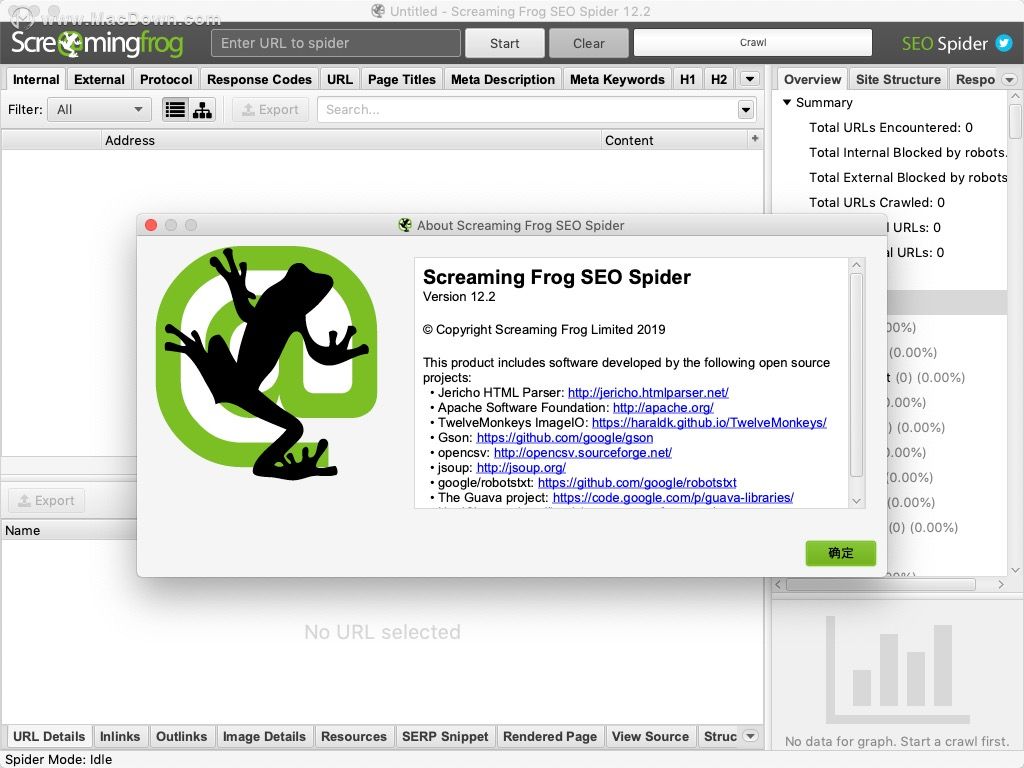This screenshot has width=1024, height=768.
Task: Click the large frog logo in About dialog
Action: pos(266,363)
